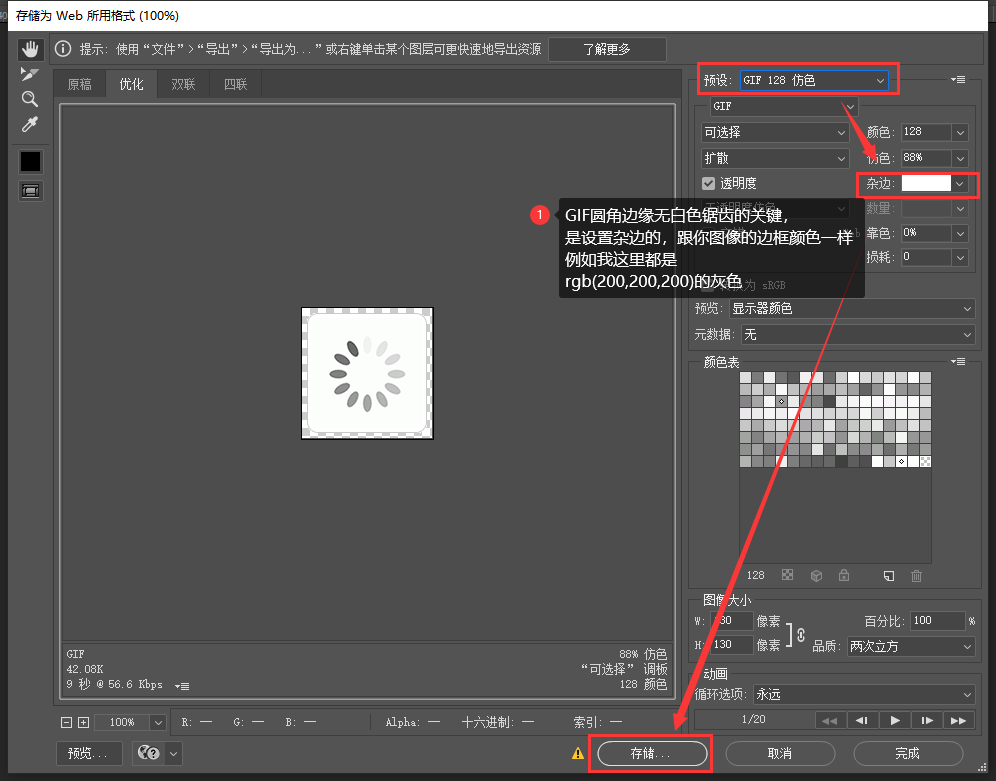Image resolution: width=996 pixels, height=781 pixels.
Task: Click the white 杂边 matte color swatch
Action: pos(926,184)
